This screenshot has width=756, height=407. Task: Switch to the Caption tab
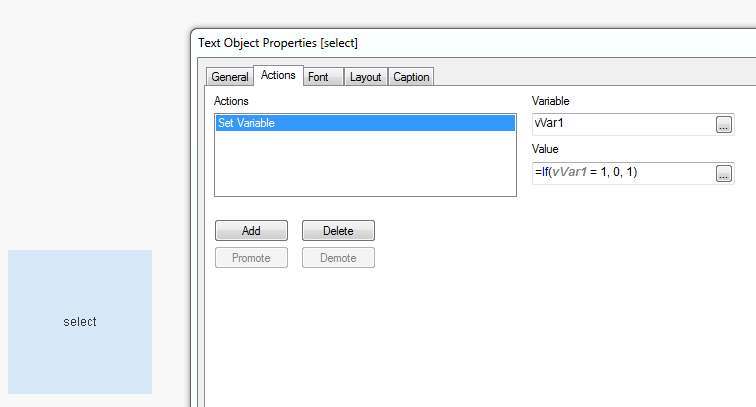411,77
